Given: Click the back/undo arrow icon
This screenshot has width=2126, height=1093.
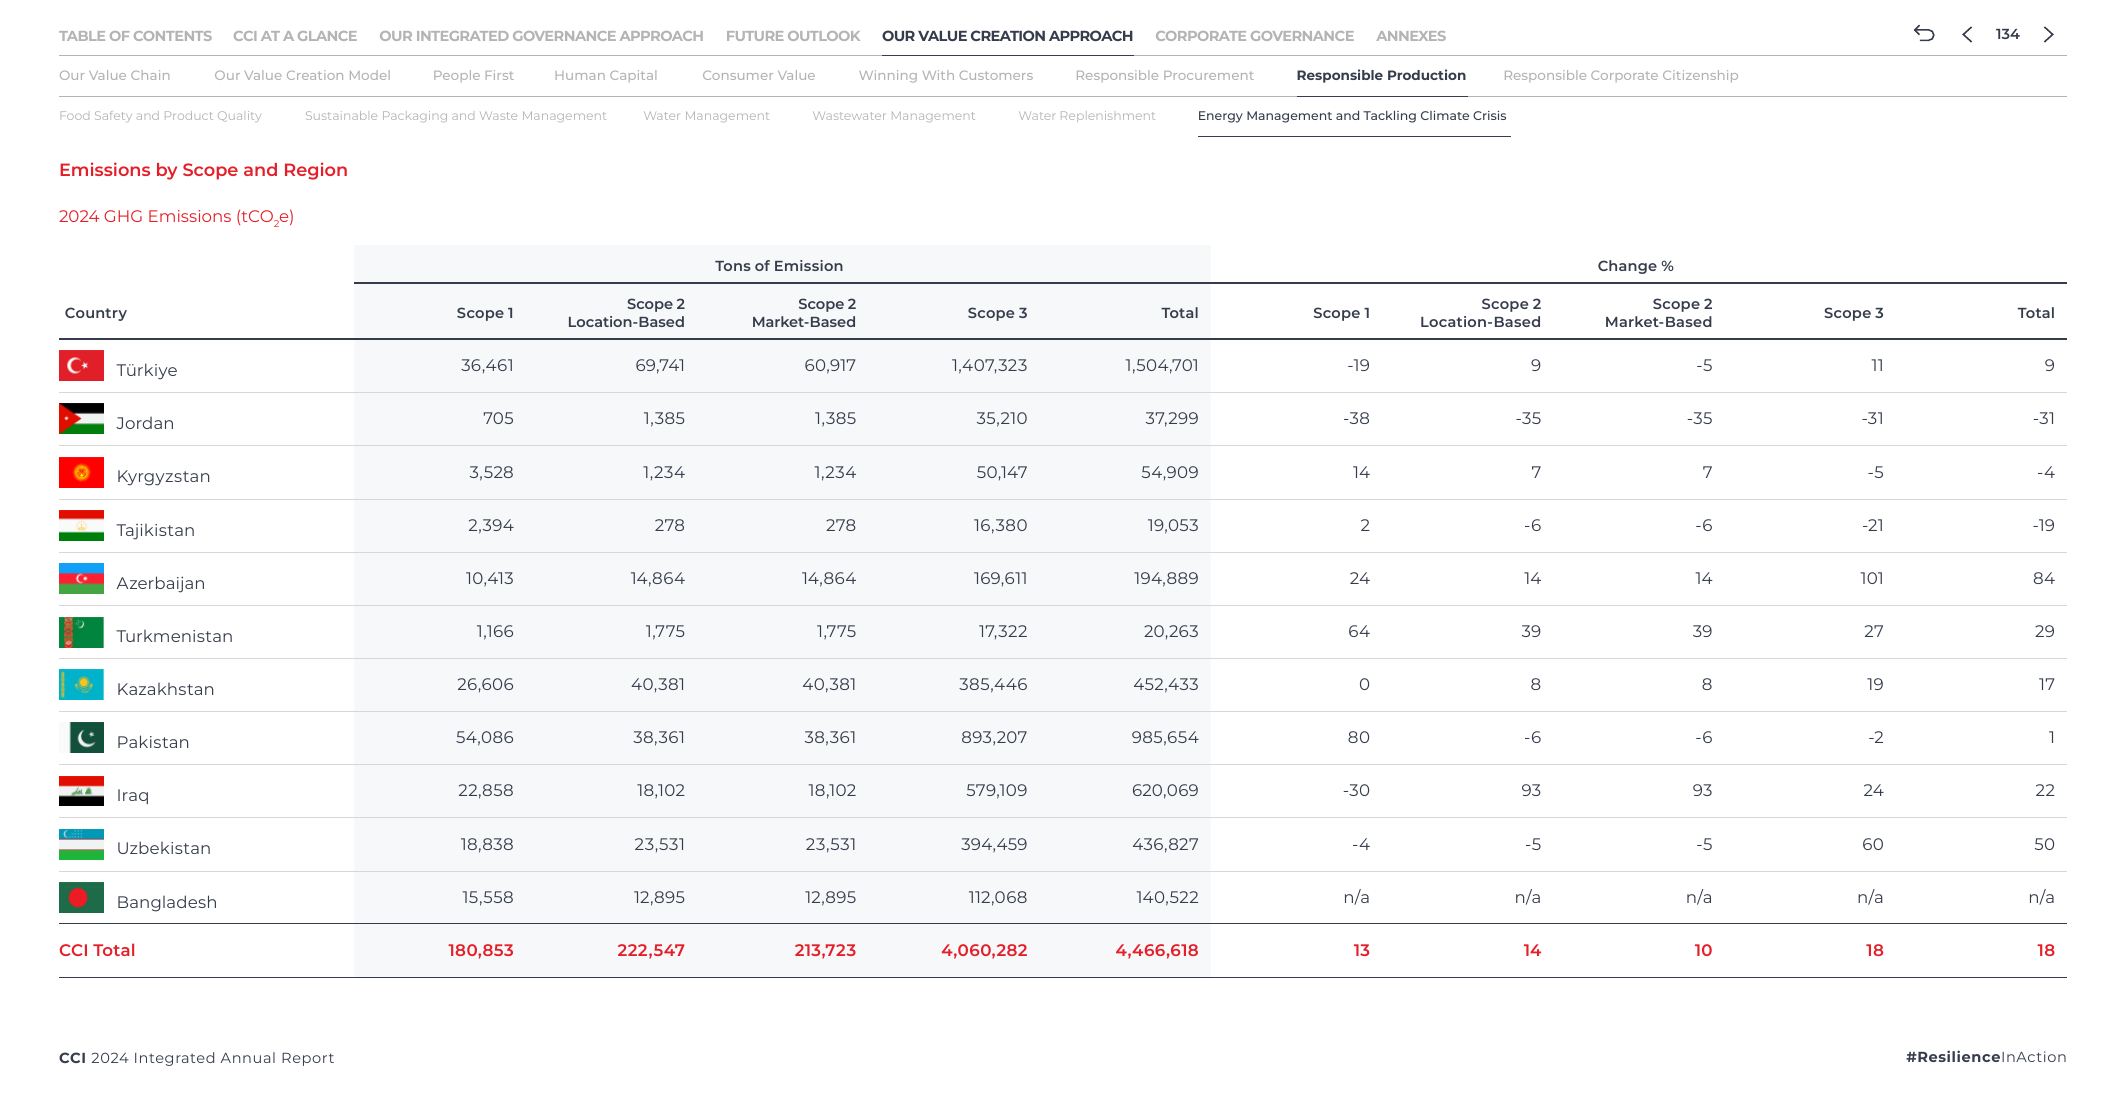Looking at the screenshot, I should tap(1924, 34).
